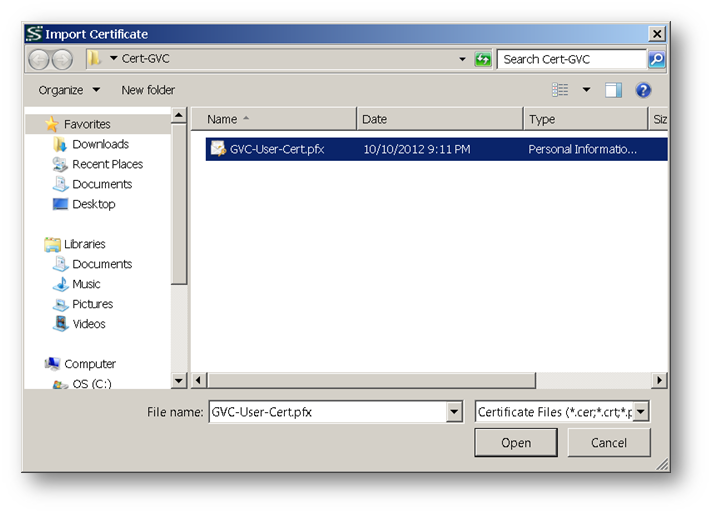Click the Search Cert-GVC field
Screen dimensions: 713x515
pos(572,59)
